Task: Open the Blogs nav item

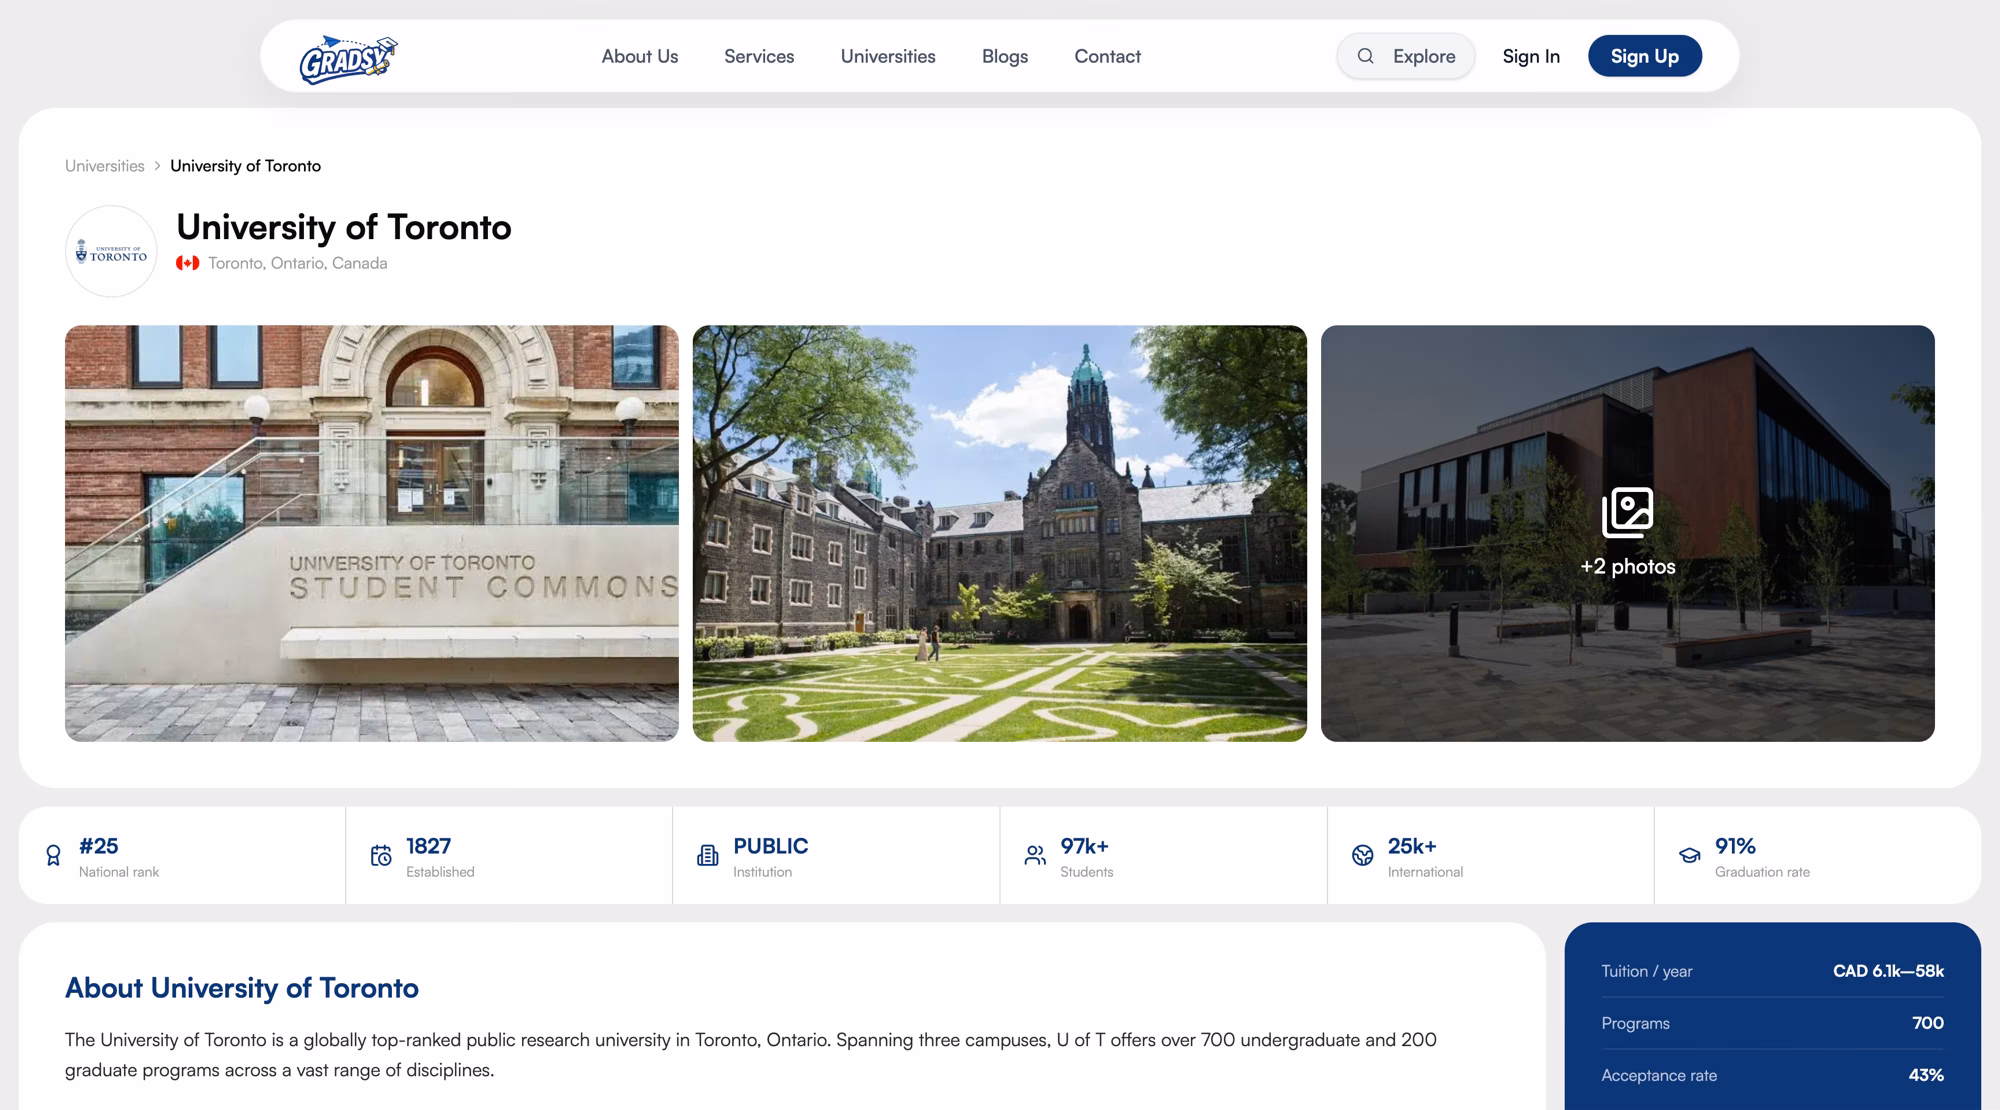Action: click(1005, 56)
